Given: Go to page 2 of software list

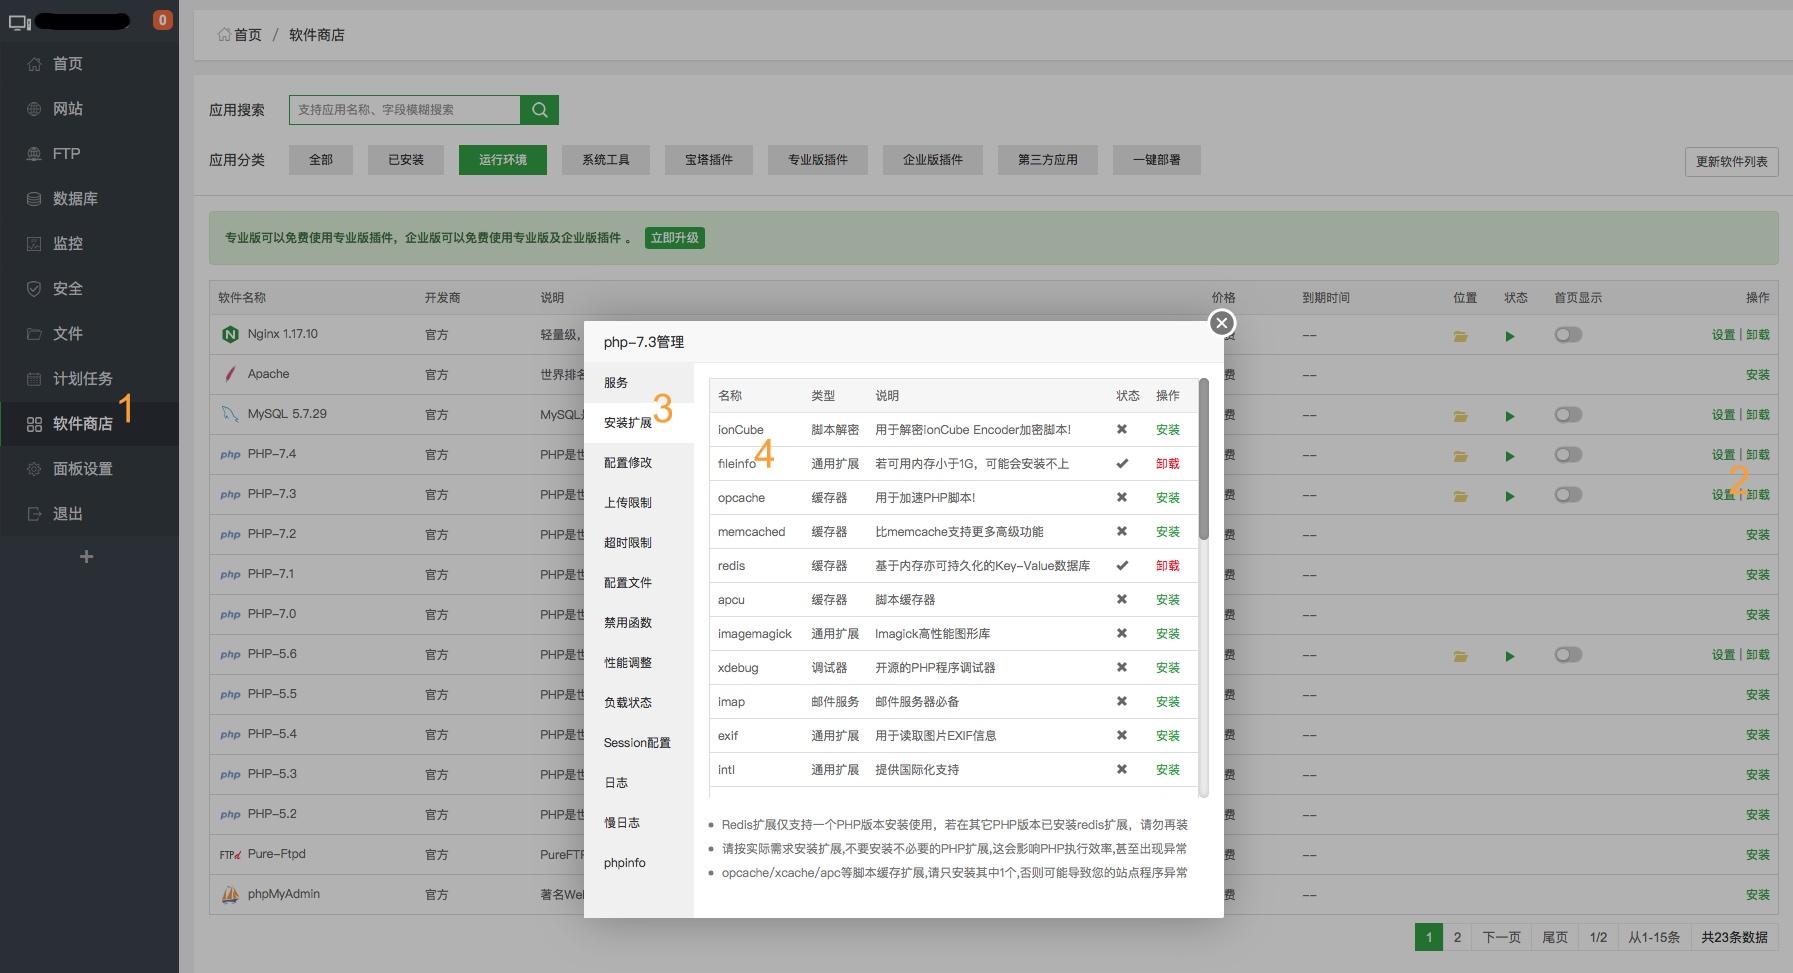Looking at the screenshot, I should point(1457,937).
